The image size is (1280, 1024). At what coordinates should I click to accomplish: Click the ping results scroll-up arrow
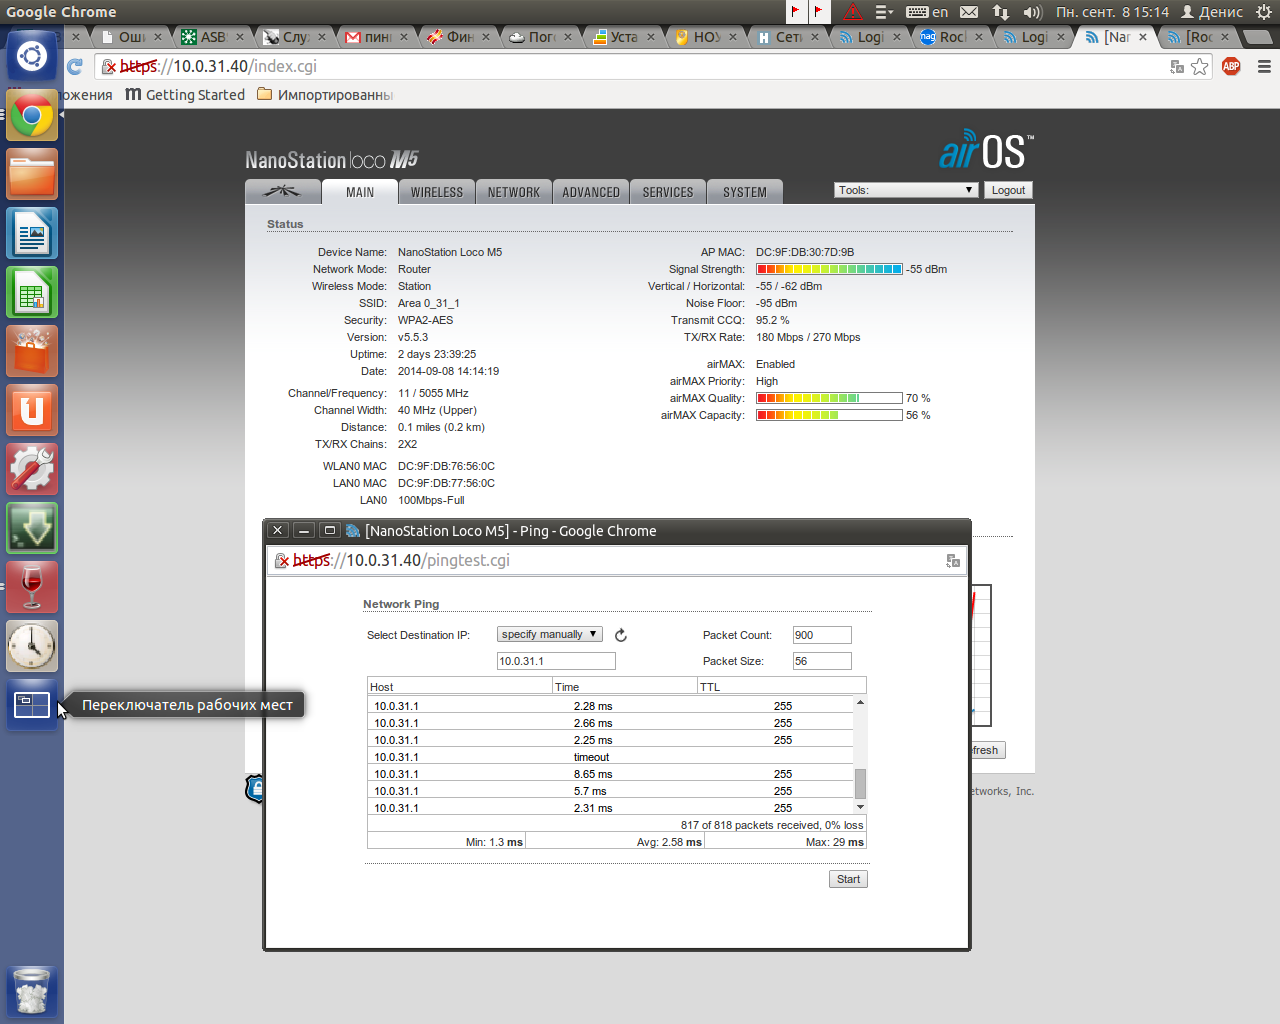tap(860, 703)
